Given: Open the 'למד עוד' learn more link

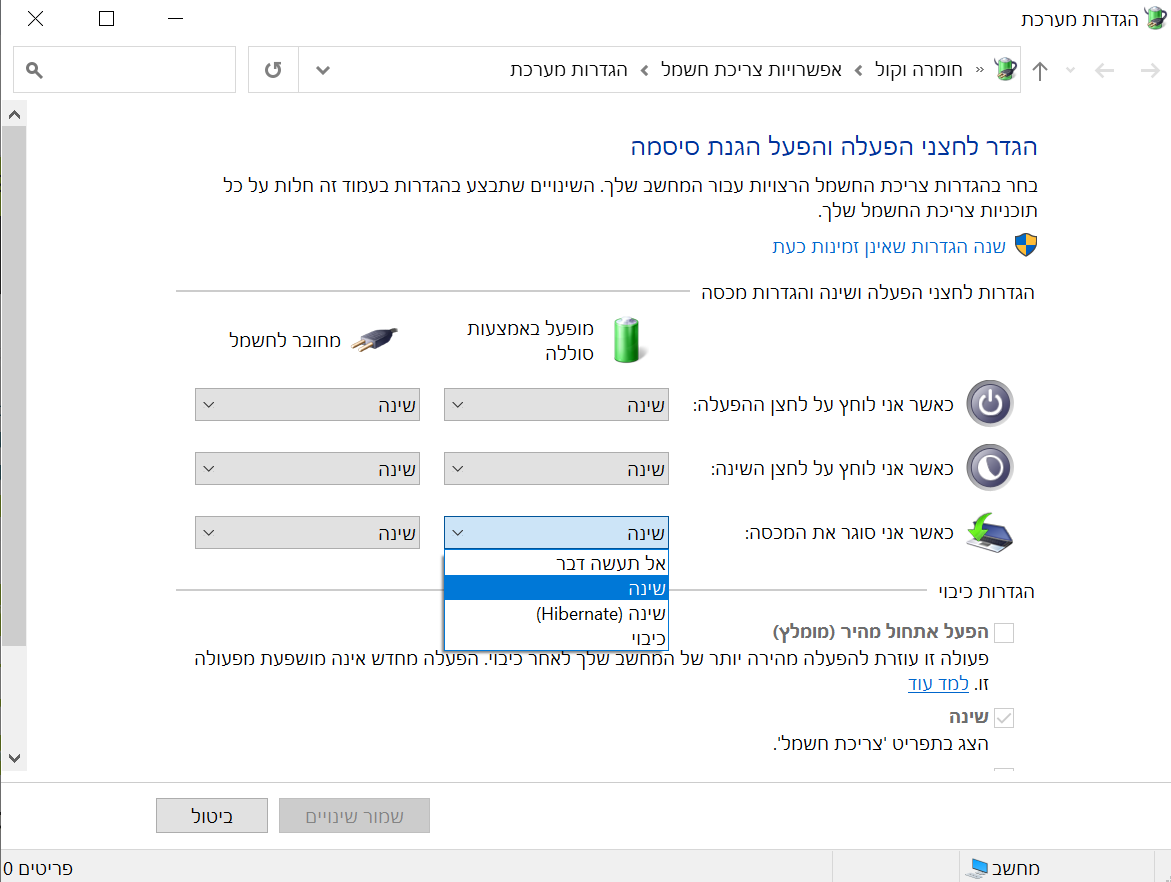Looking at the screenshot, I should pyautogui.click(x=938, y=683).
